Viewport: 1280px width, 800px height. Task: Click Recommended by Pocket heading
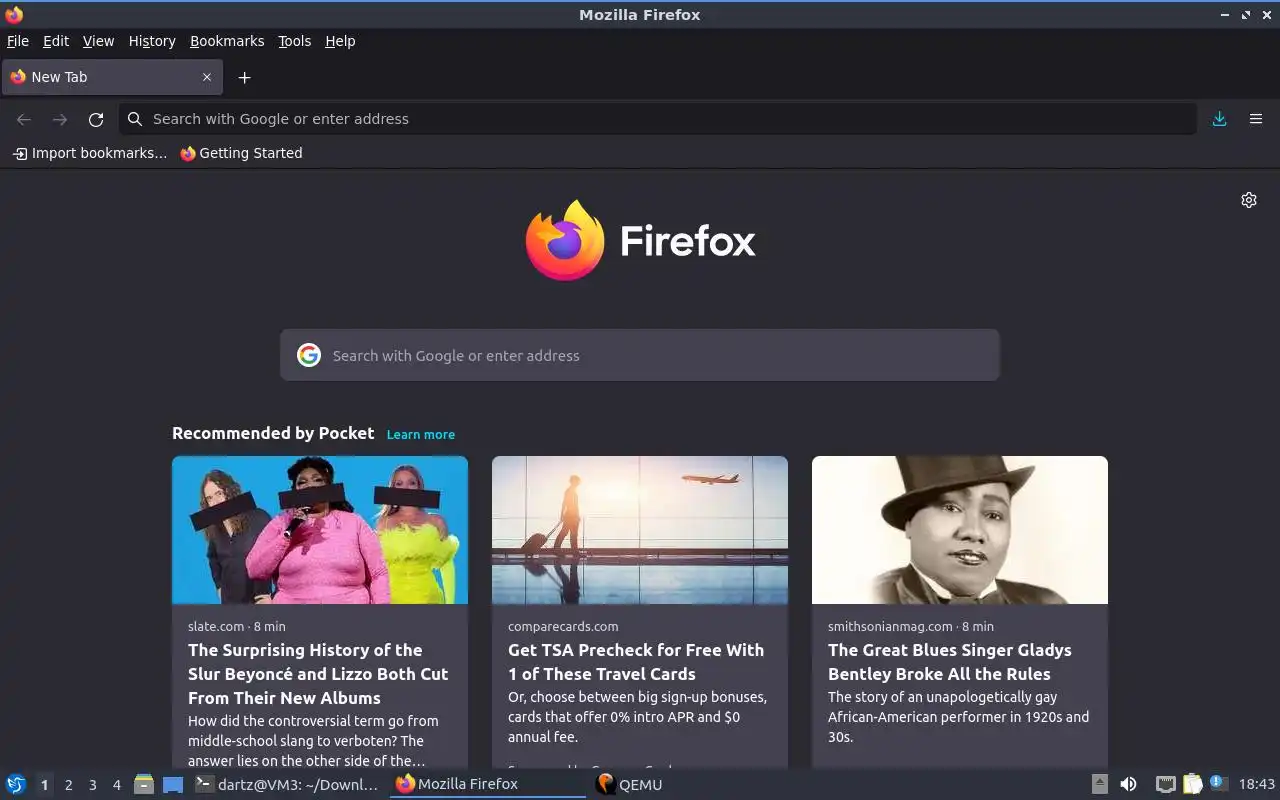point(273,433)
